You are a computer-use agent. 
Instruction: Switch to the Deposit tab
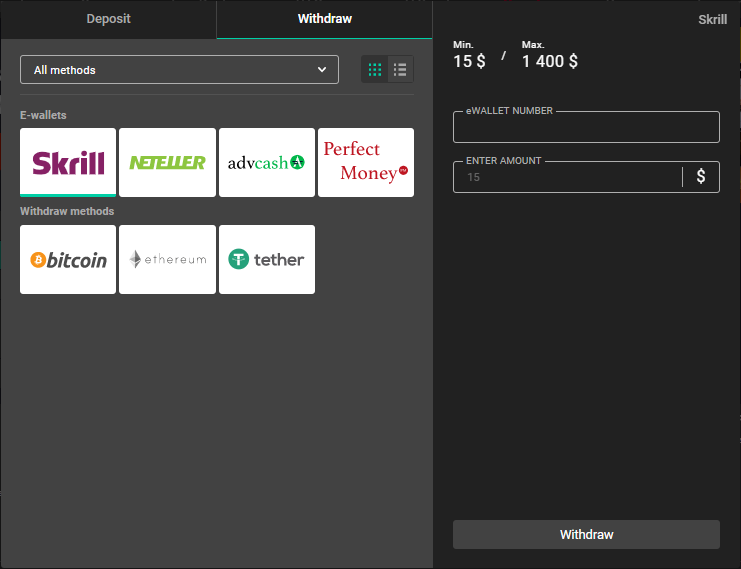pos(108,19)
